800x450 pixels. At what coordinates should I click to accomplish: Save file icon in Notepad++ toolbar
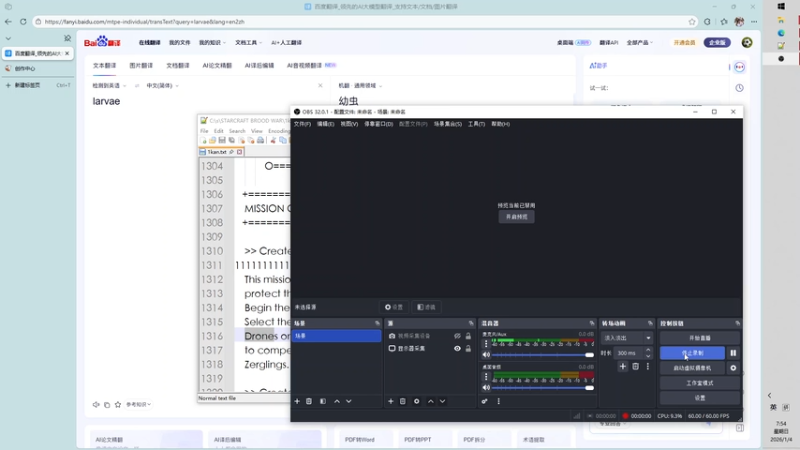[x=222, y=140]
